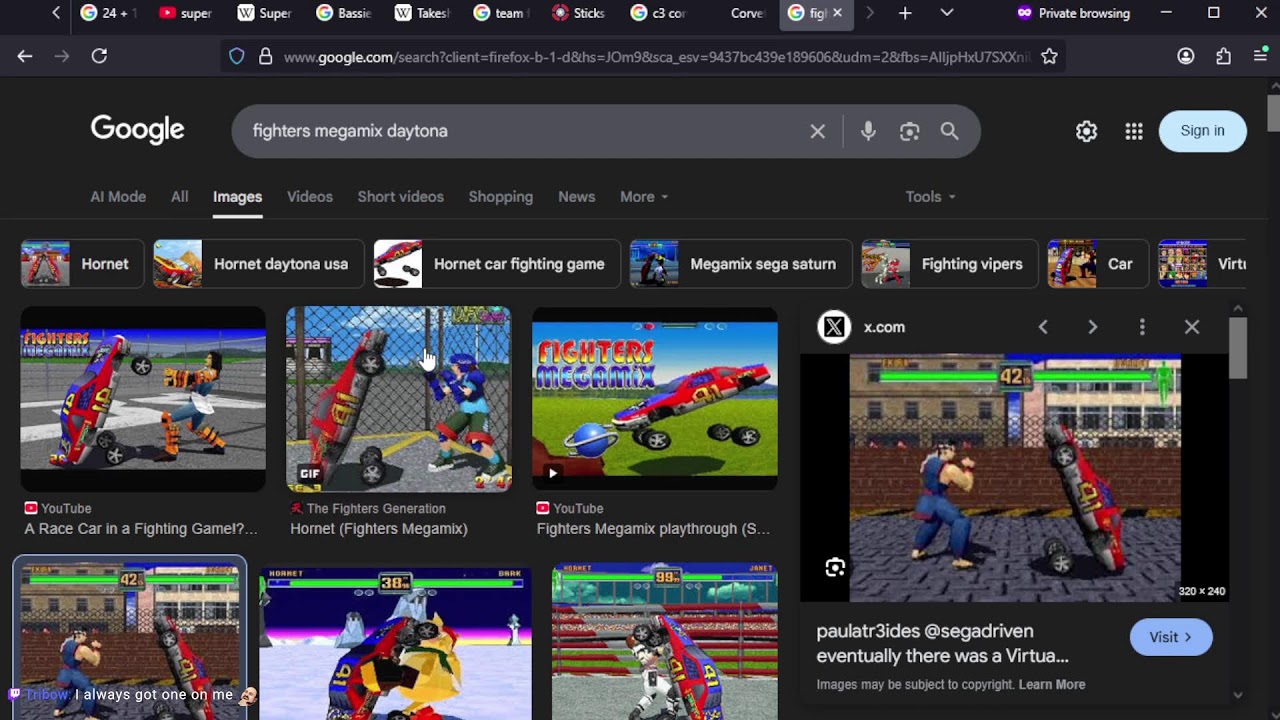Search inside image with Lens icon
The height and width of the screenshot is (720, 1280).
pos(835,568)
